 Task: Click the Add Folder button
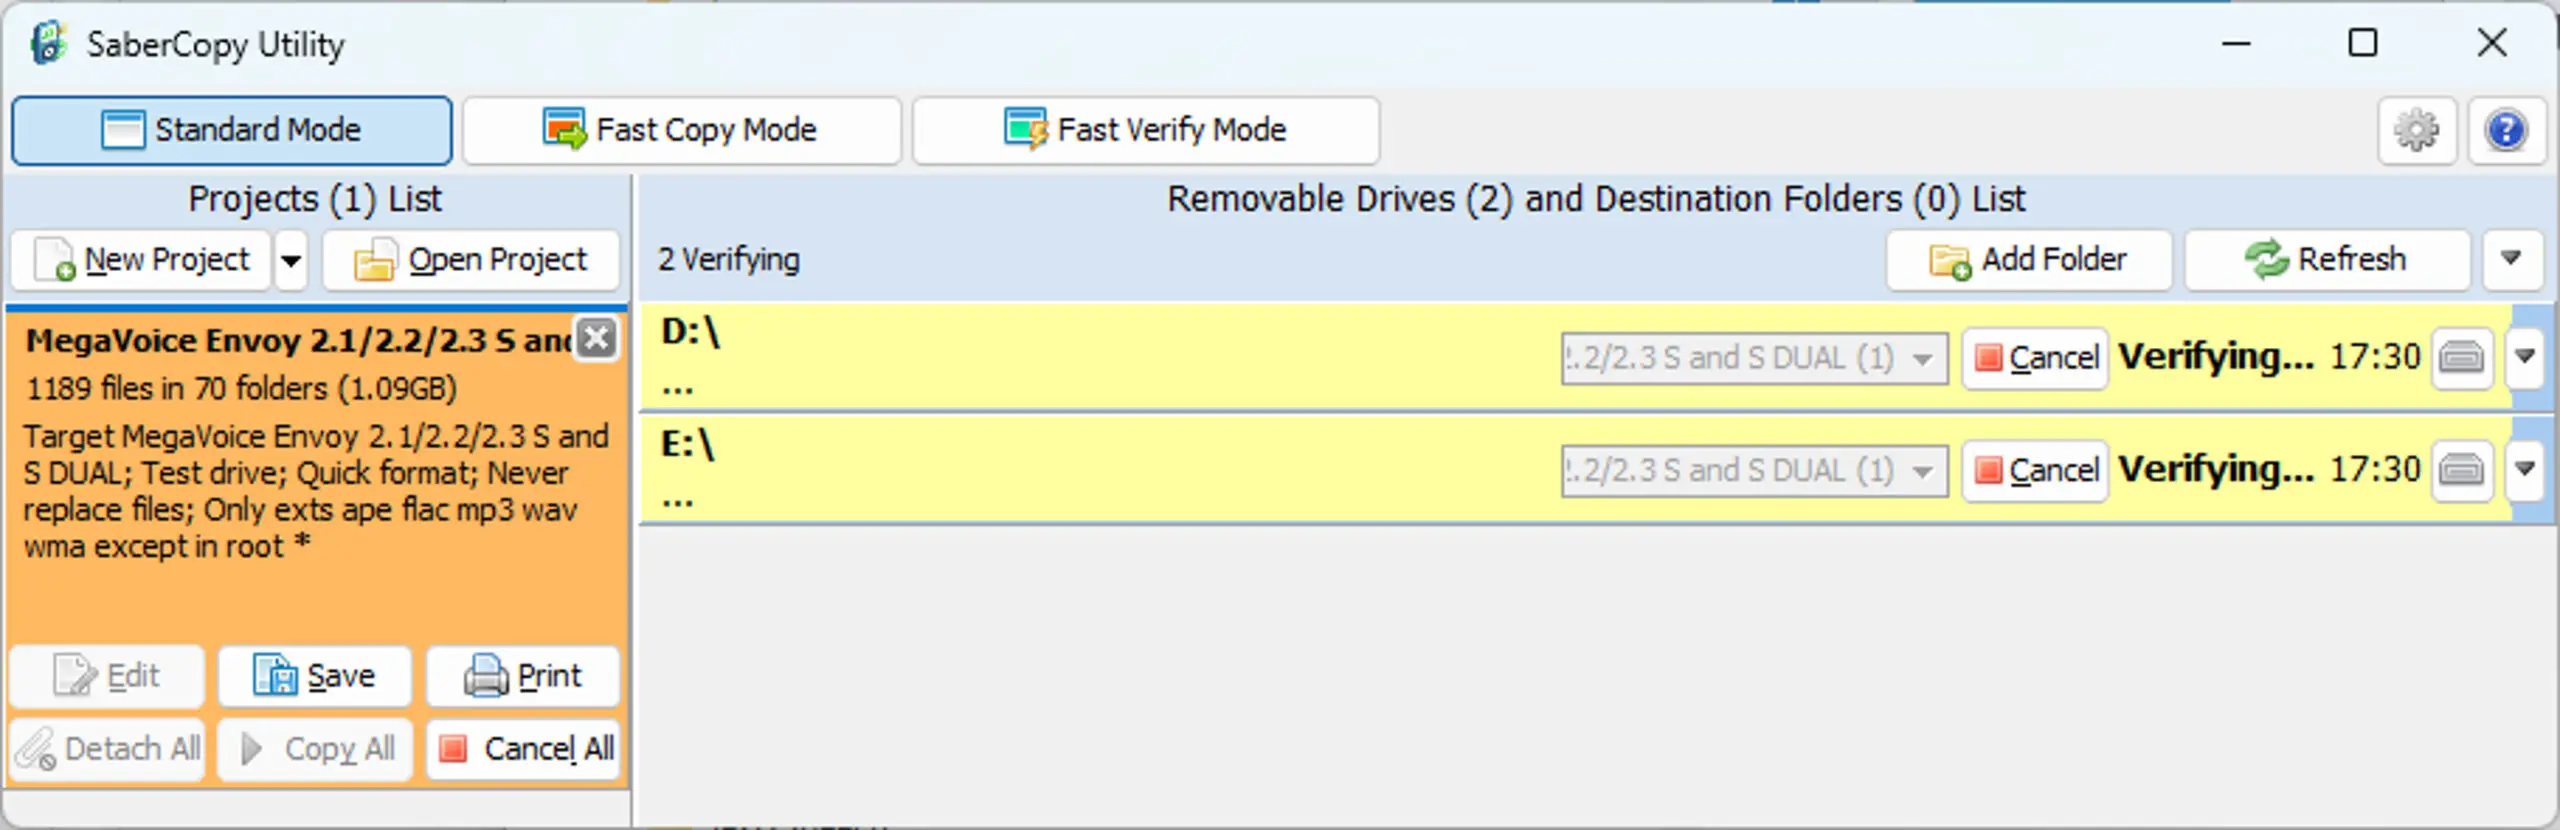[2029, 260]
